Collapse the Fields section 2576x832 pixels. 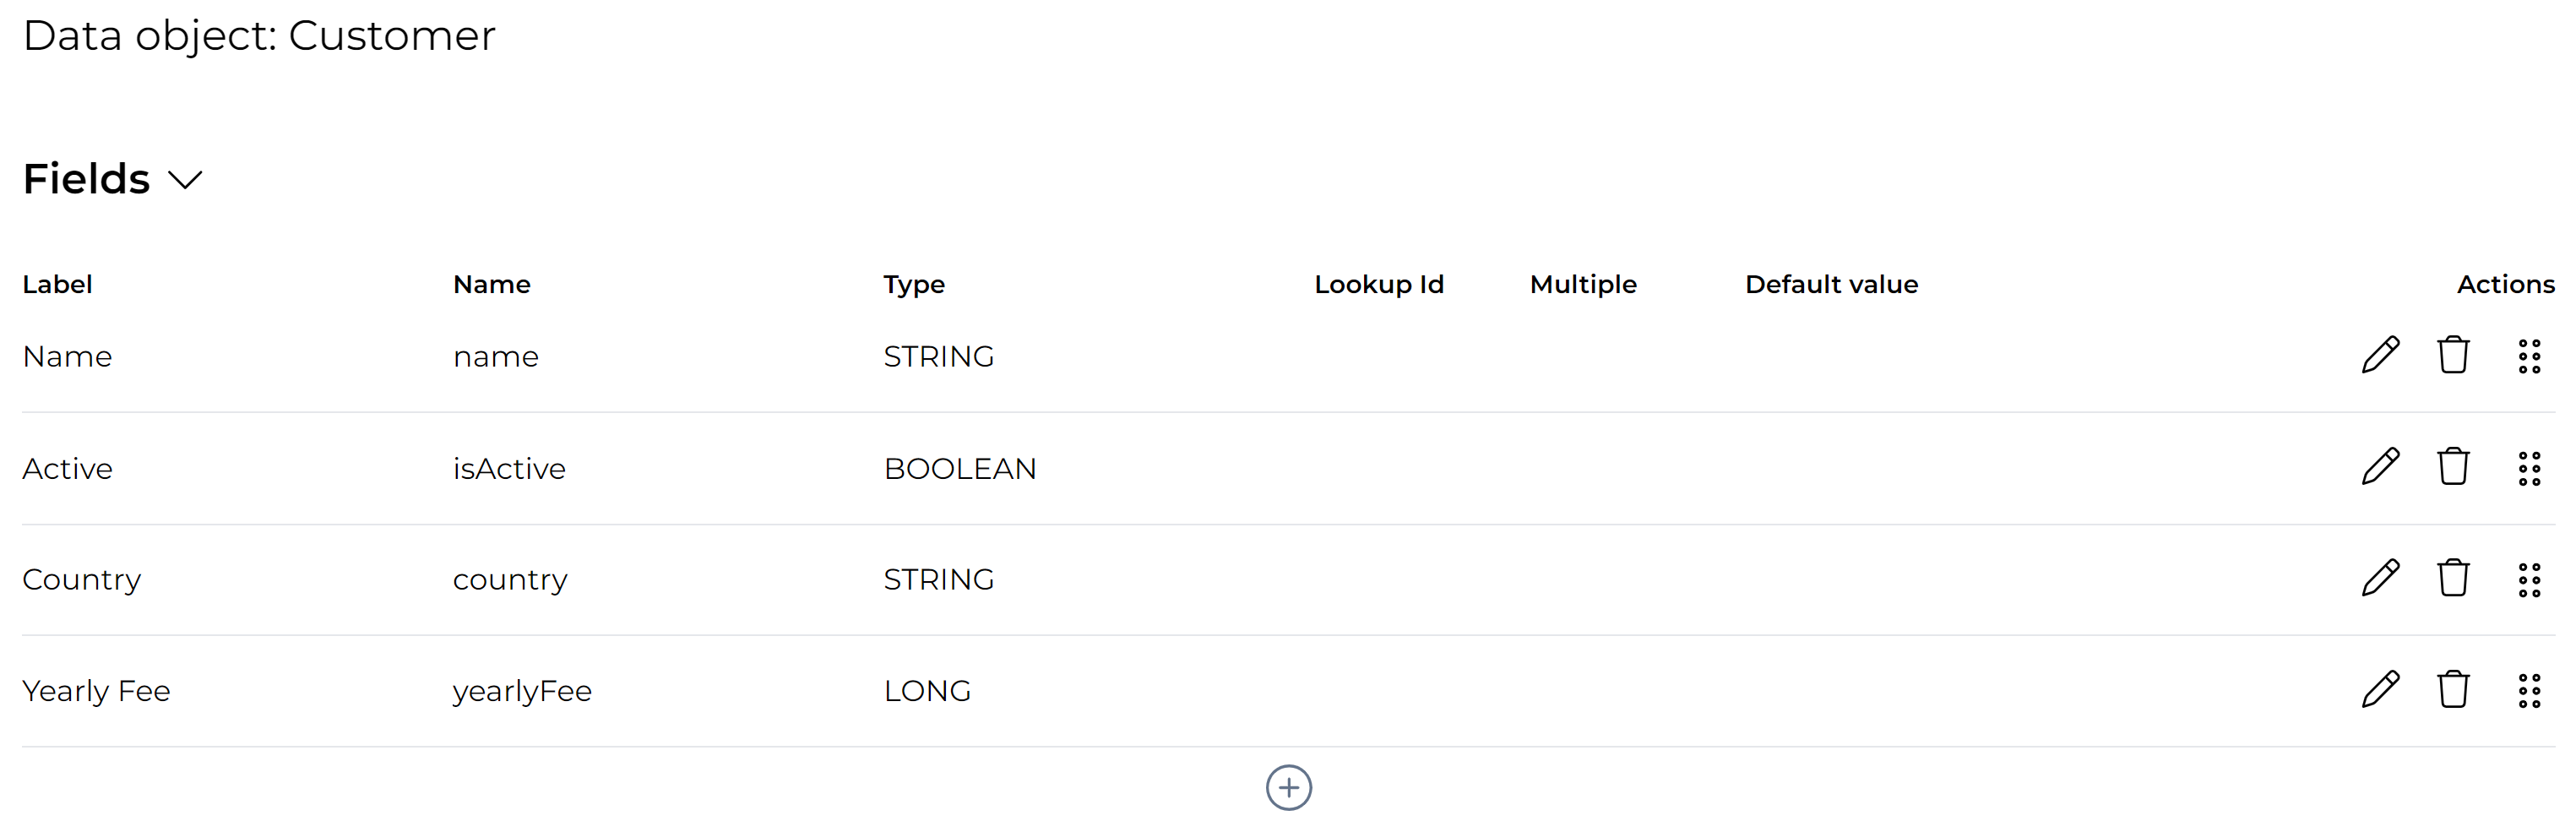pyautogui.click(x=186, y=182)
